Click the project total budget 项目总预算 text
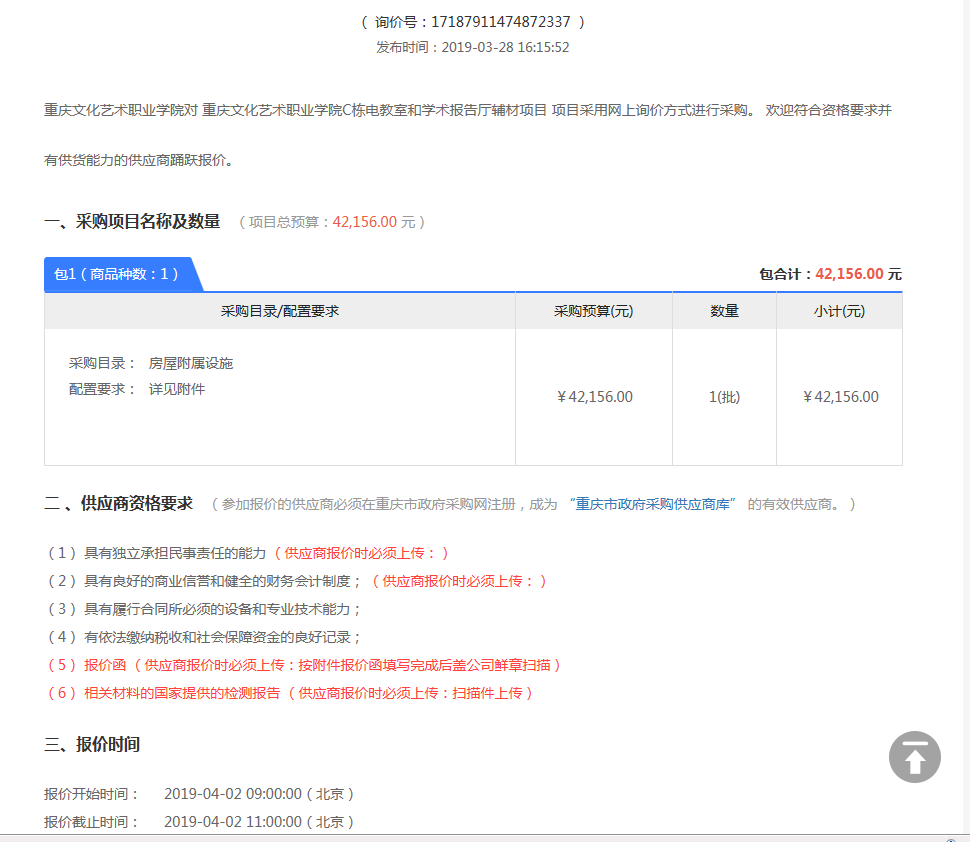Image resolution: width=970 pixels, height=842 pixels. pos(332,222)
